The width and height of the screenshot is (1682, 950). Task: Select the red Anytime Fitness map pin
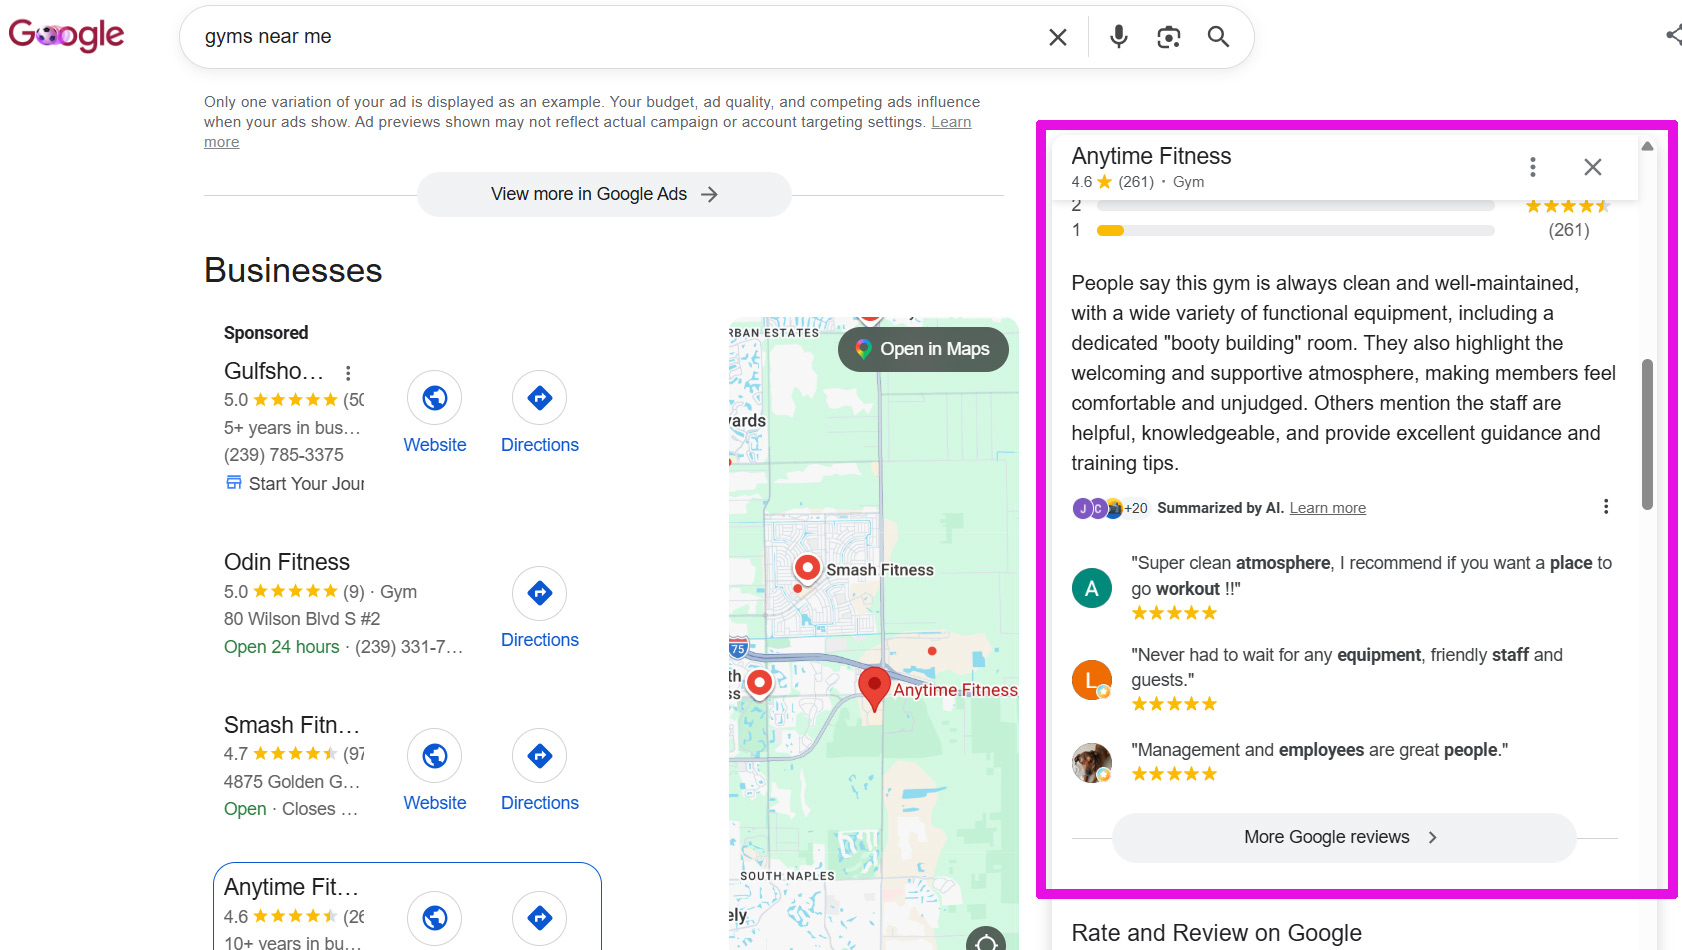pyautogui.click(x=874, y=688)
